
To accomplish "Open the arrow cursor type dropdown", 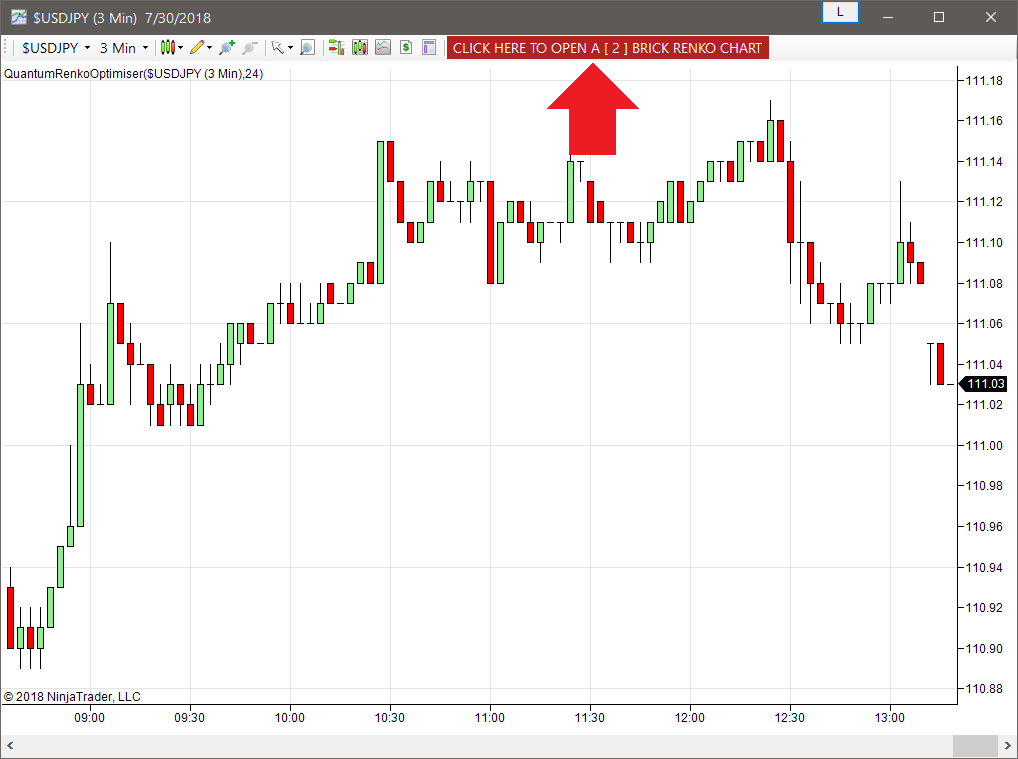I will 282,47.
